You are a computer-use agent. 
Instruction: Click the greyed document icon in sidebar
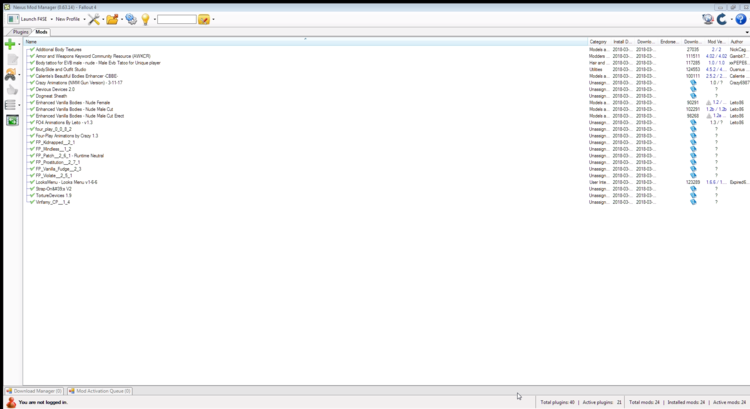12,59
